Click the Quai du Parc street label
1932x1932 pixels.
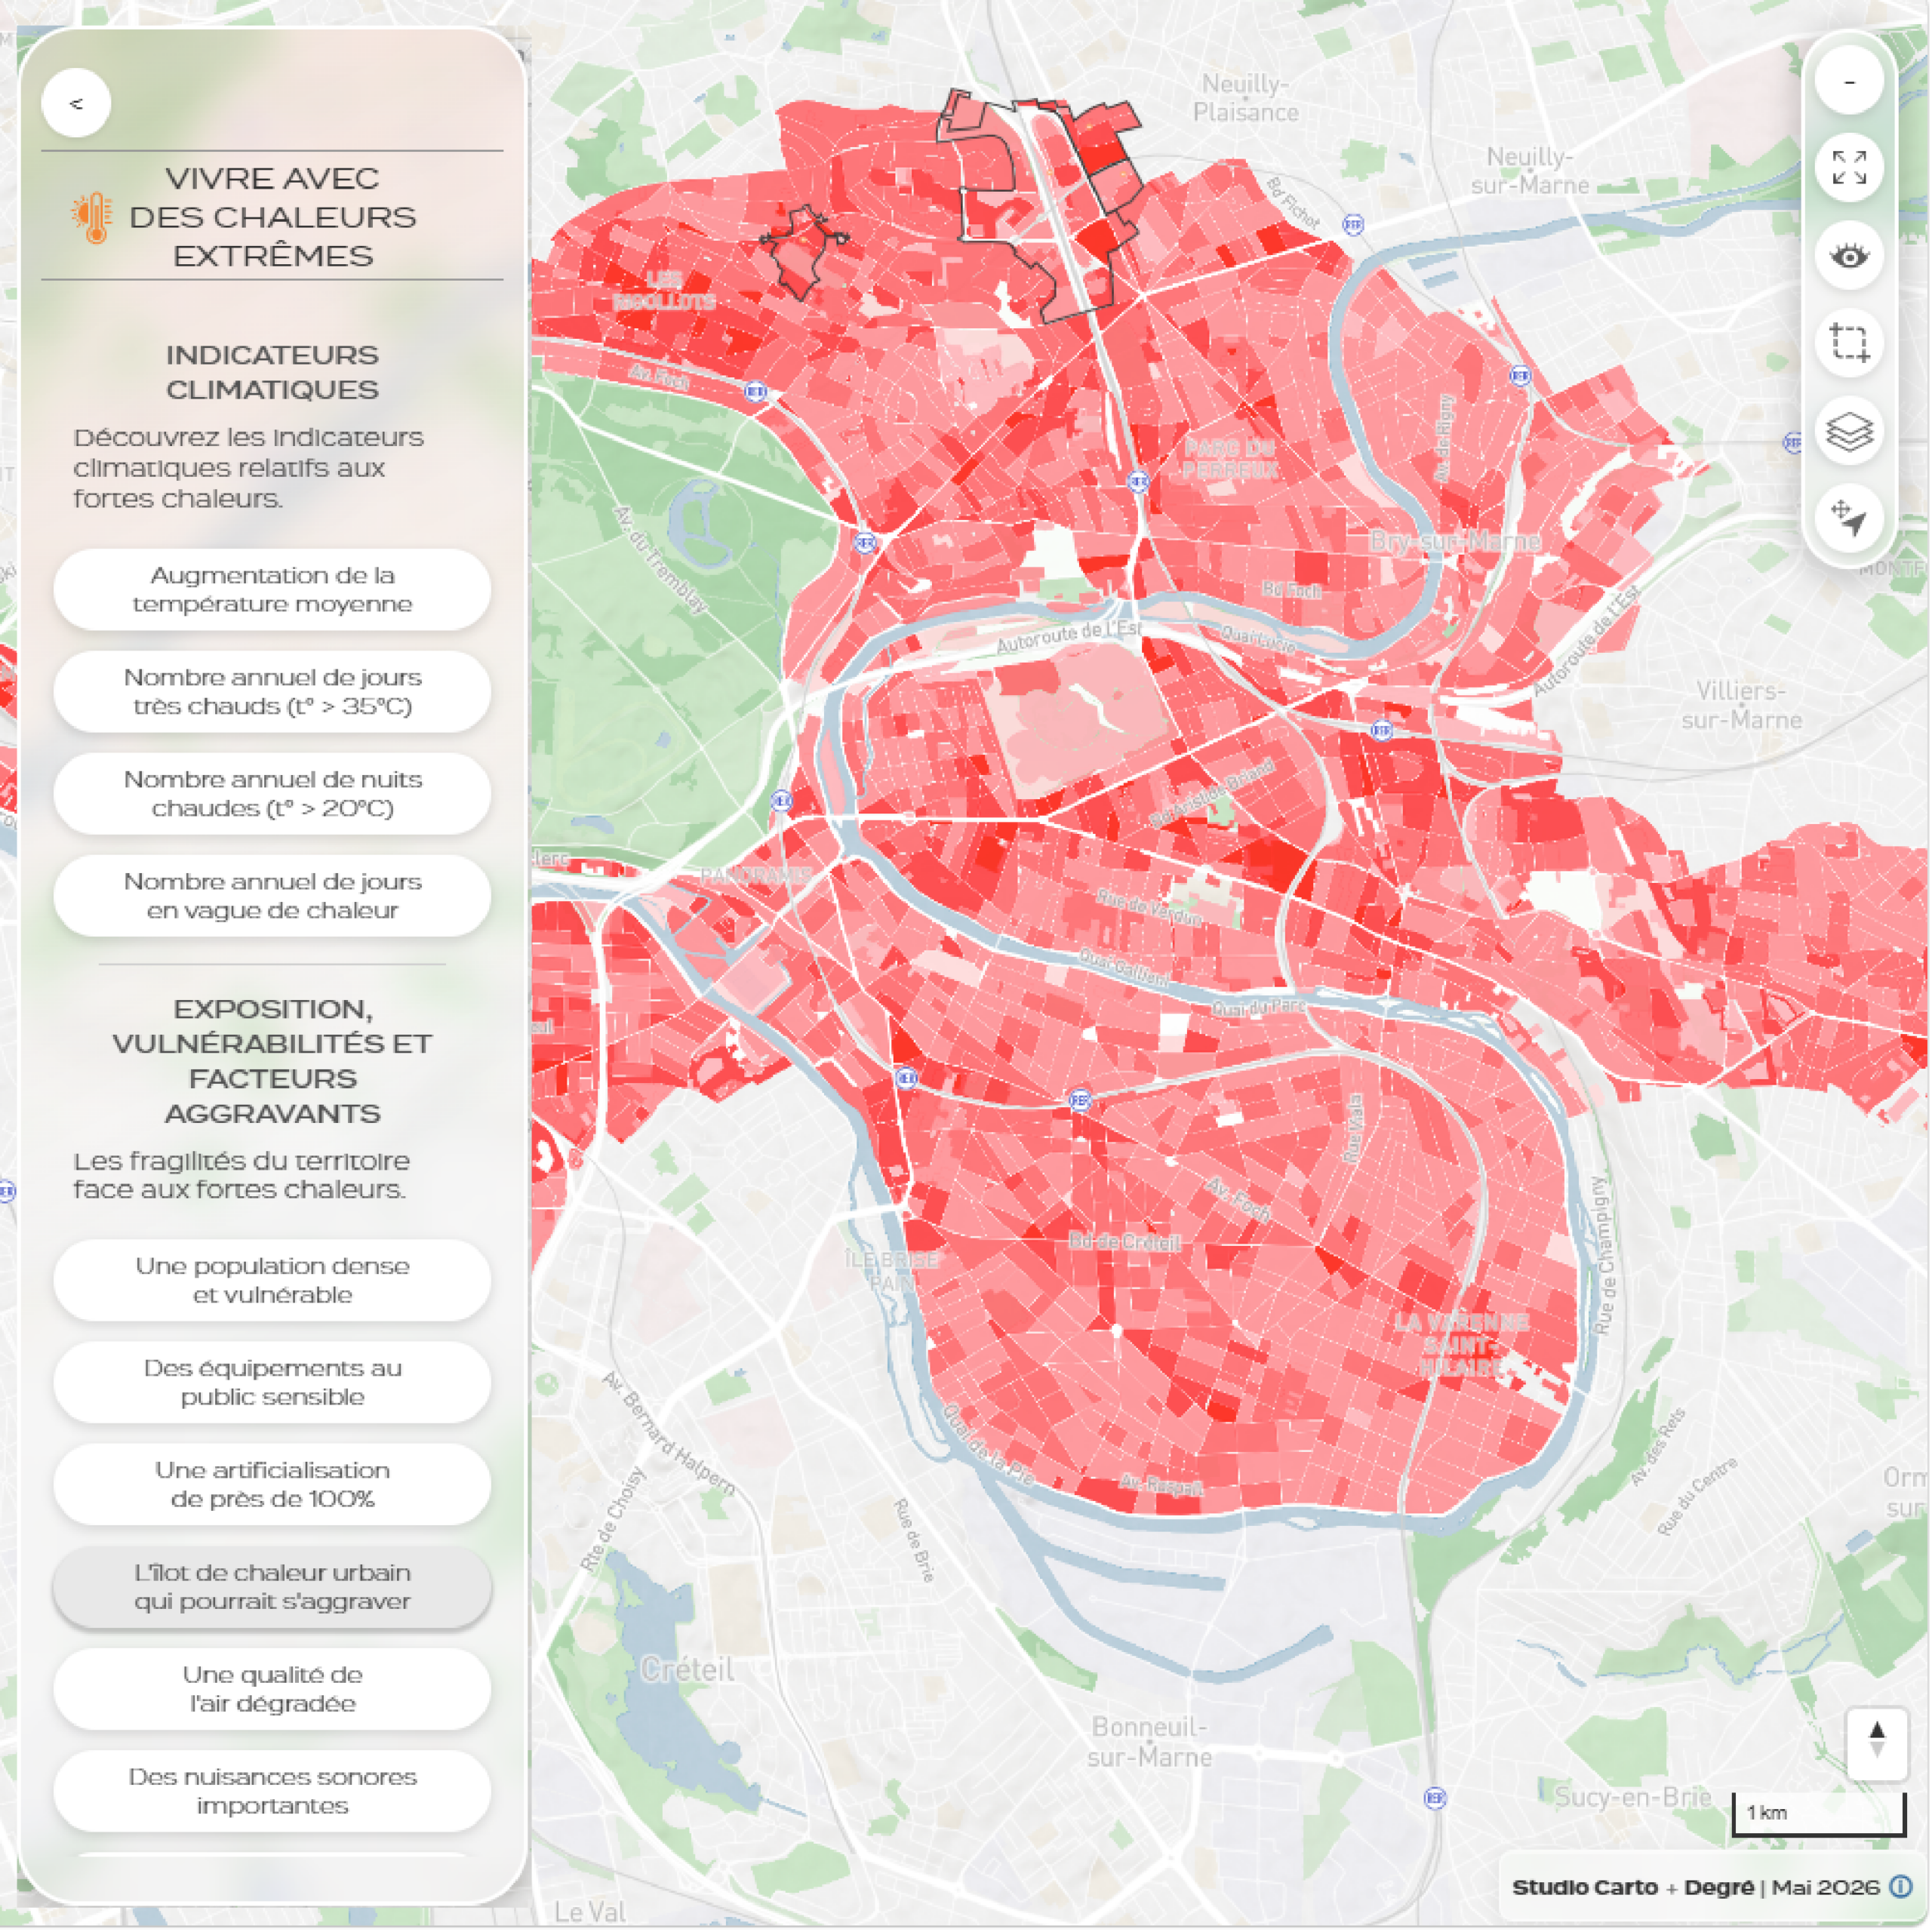coord(1258,1006)
